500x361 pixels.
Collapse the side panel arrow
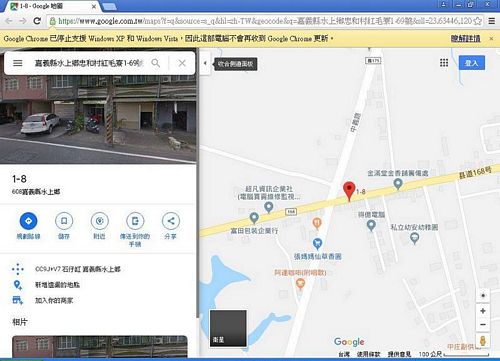tap(205, 63)
